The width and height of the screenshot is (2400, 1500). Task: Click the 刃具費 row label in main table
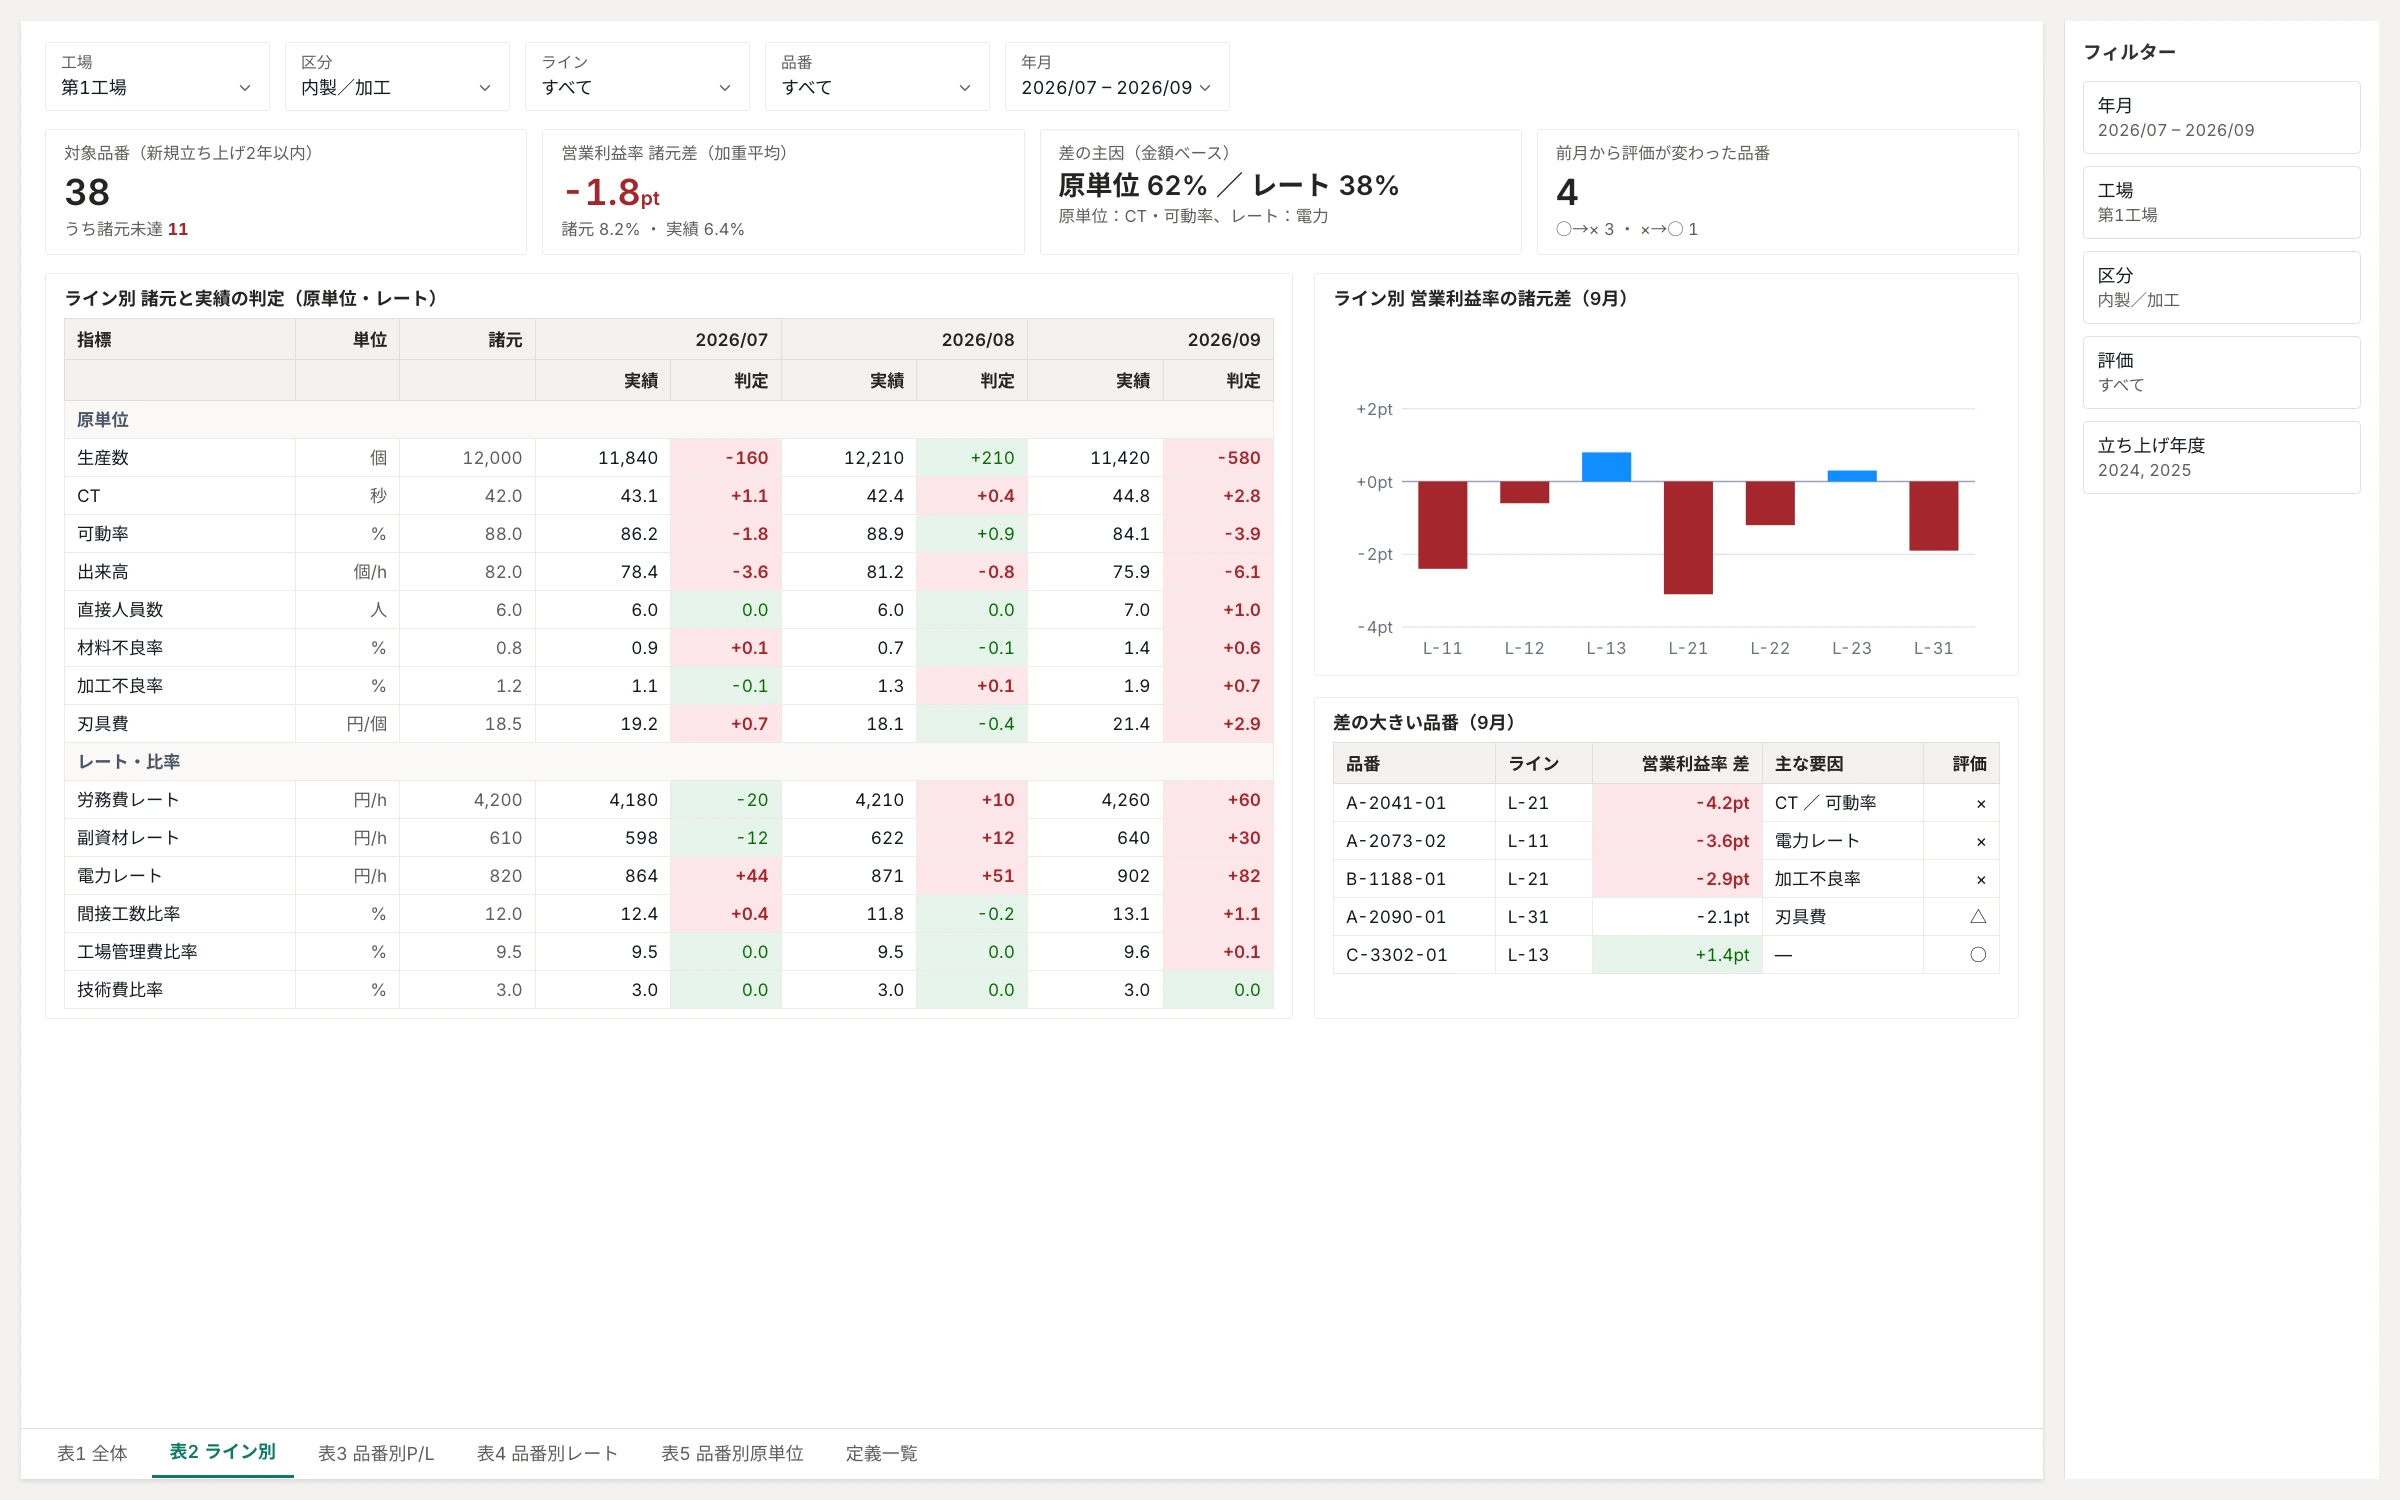coord(103,724)
